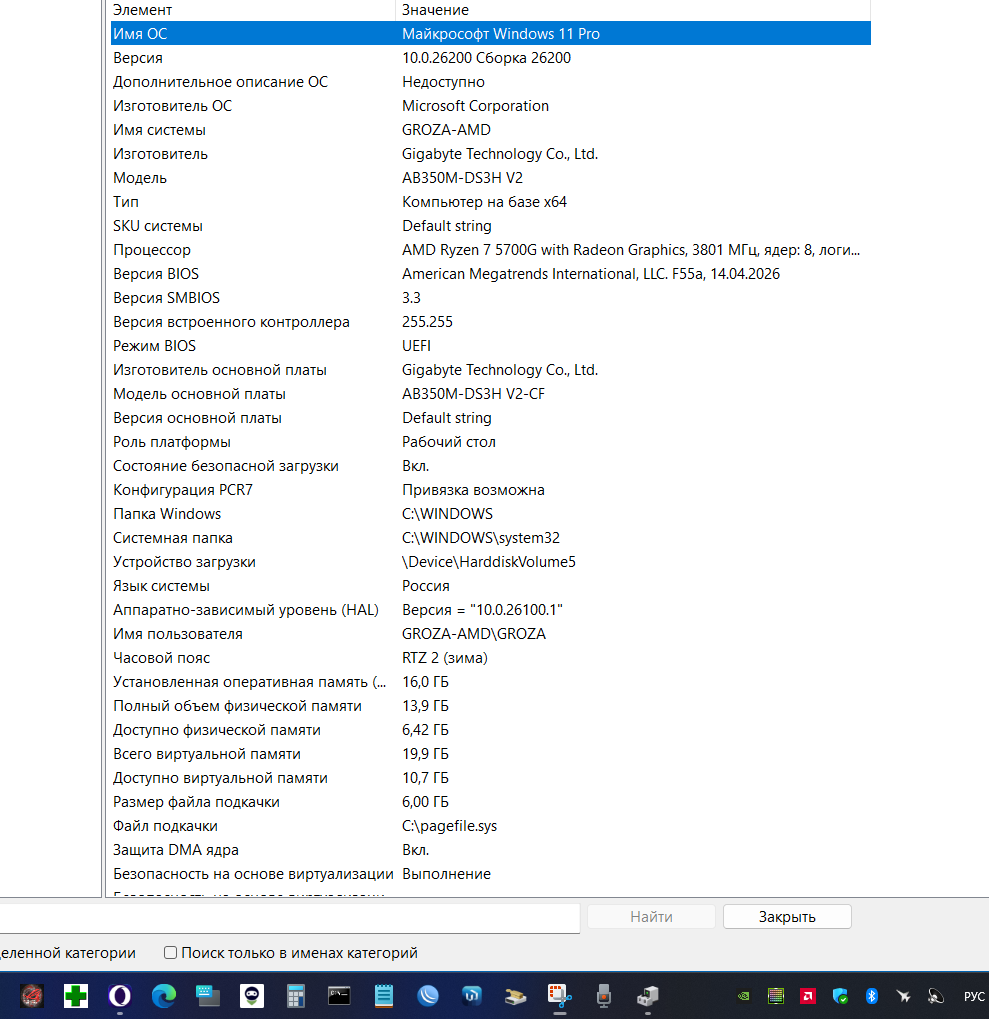Click the Найти button
Viewport: 989px width, 1019px height.
point(651,916)
